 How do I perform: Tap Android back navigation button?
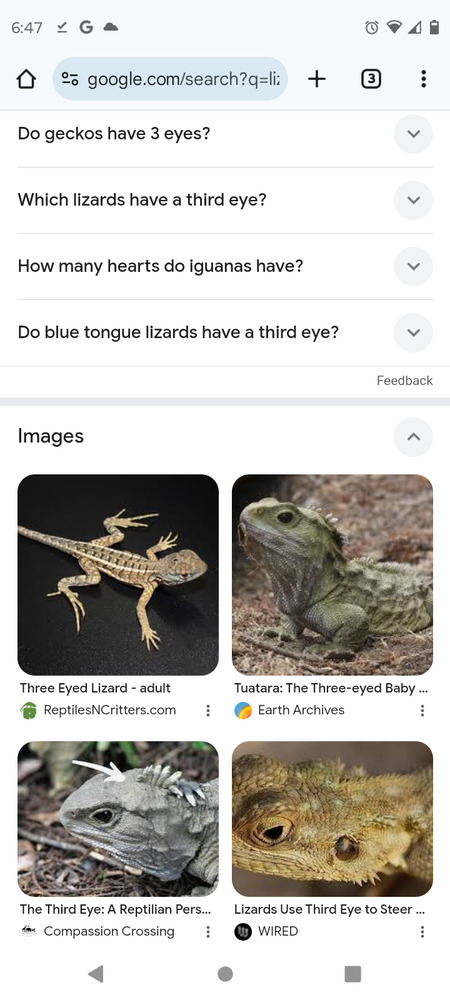tap(96, 973)
